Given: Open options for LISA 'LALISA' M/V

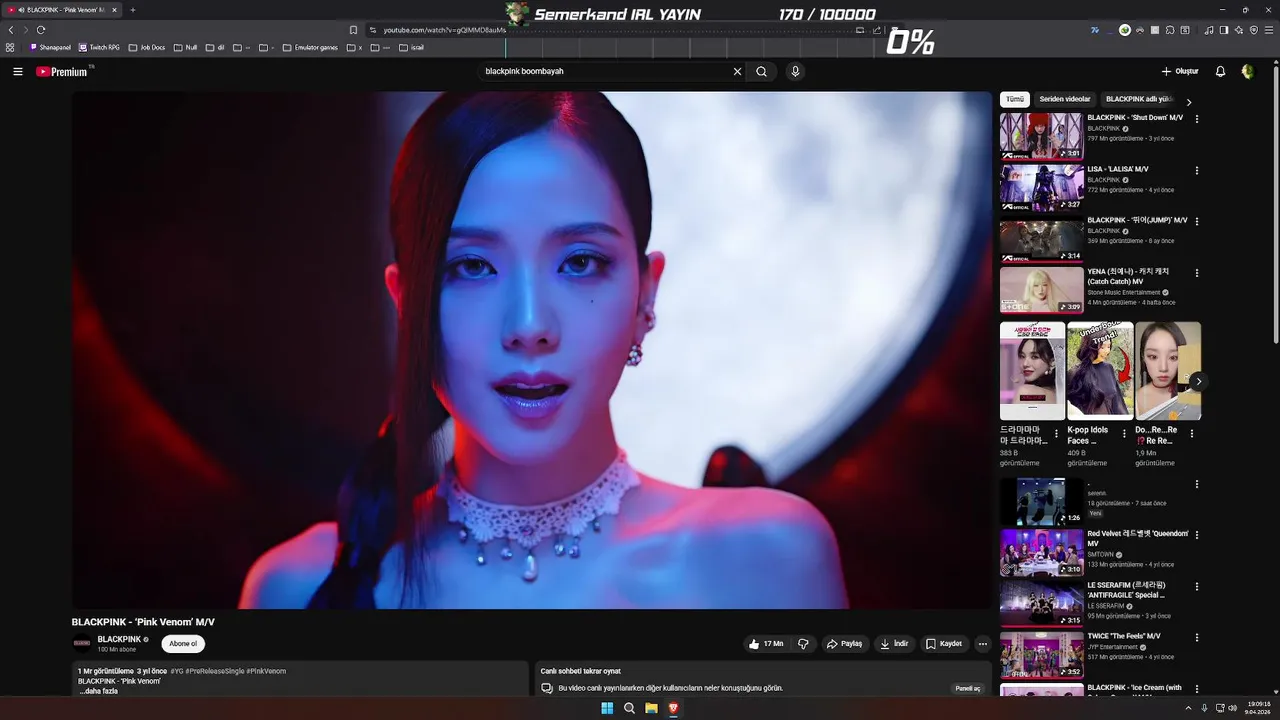Looking at the screenshot, I should 1197,171.
